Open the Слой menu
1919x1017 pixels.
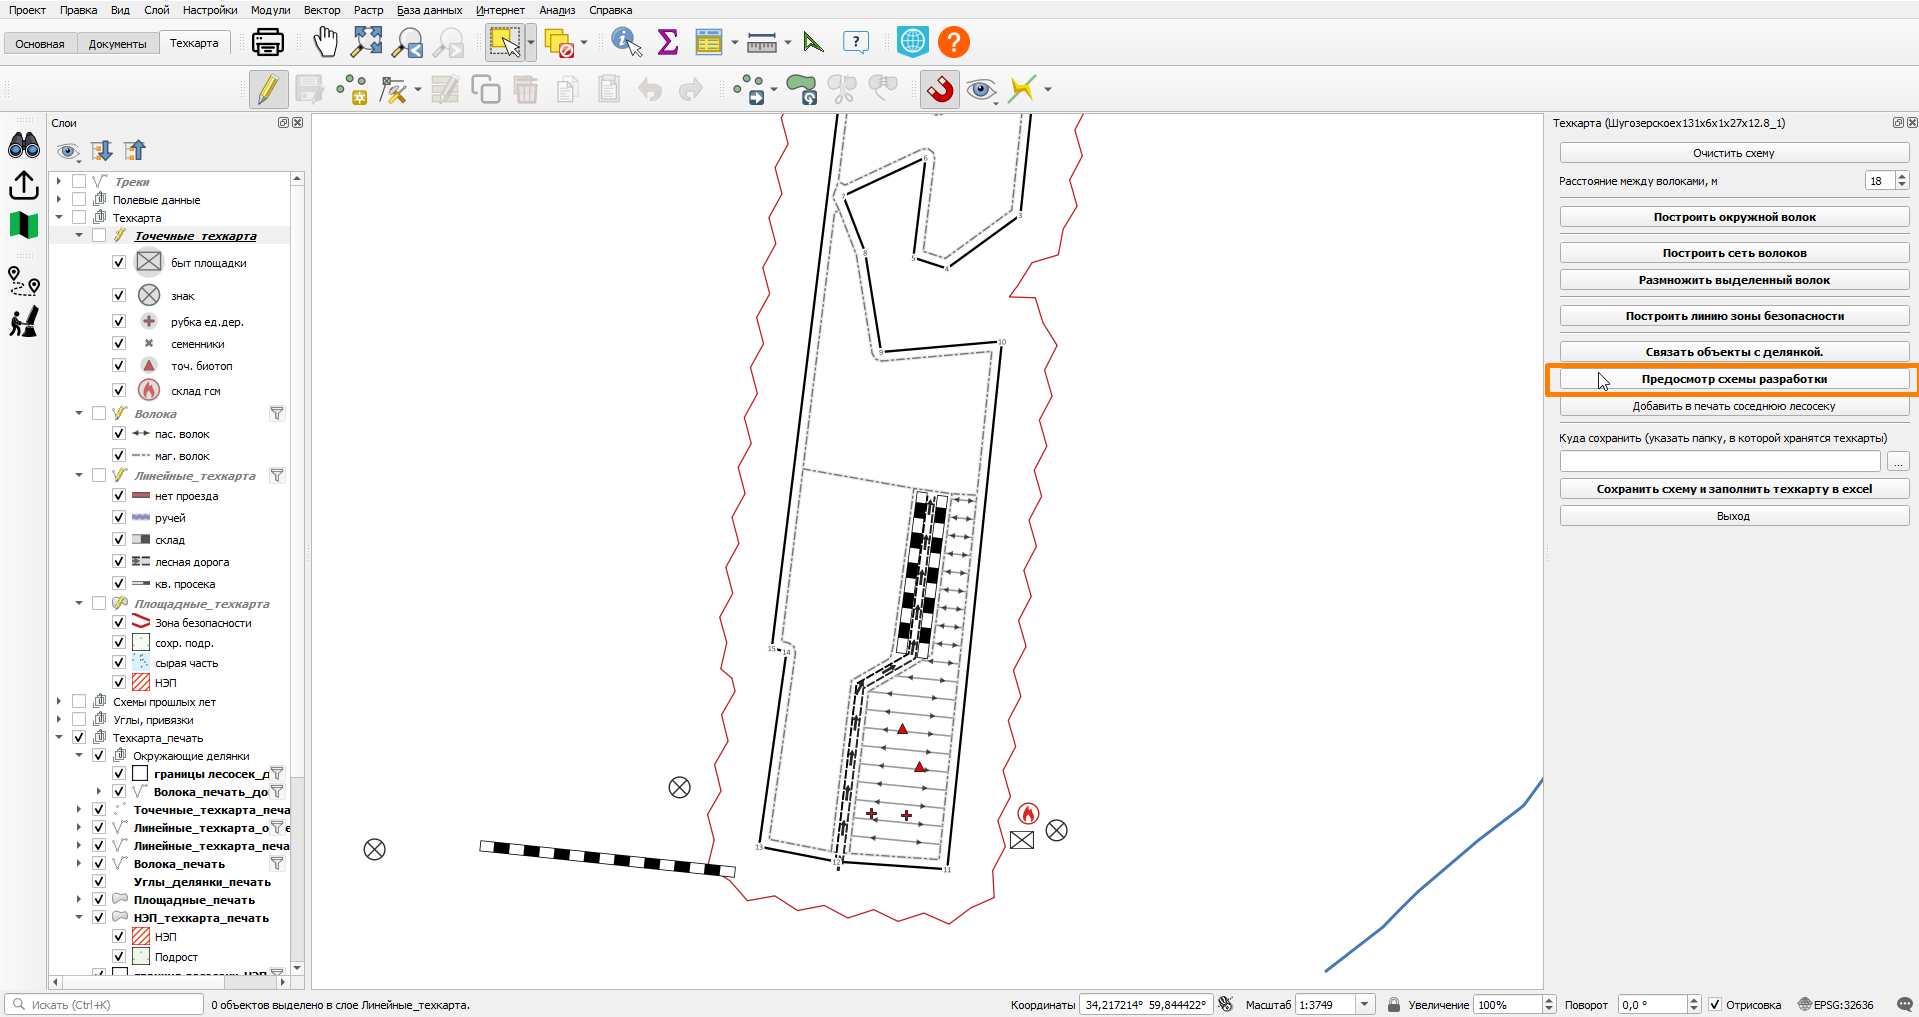156,10
